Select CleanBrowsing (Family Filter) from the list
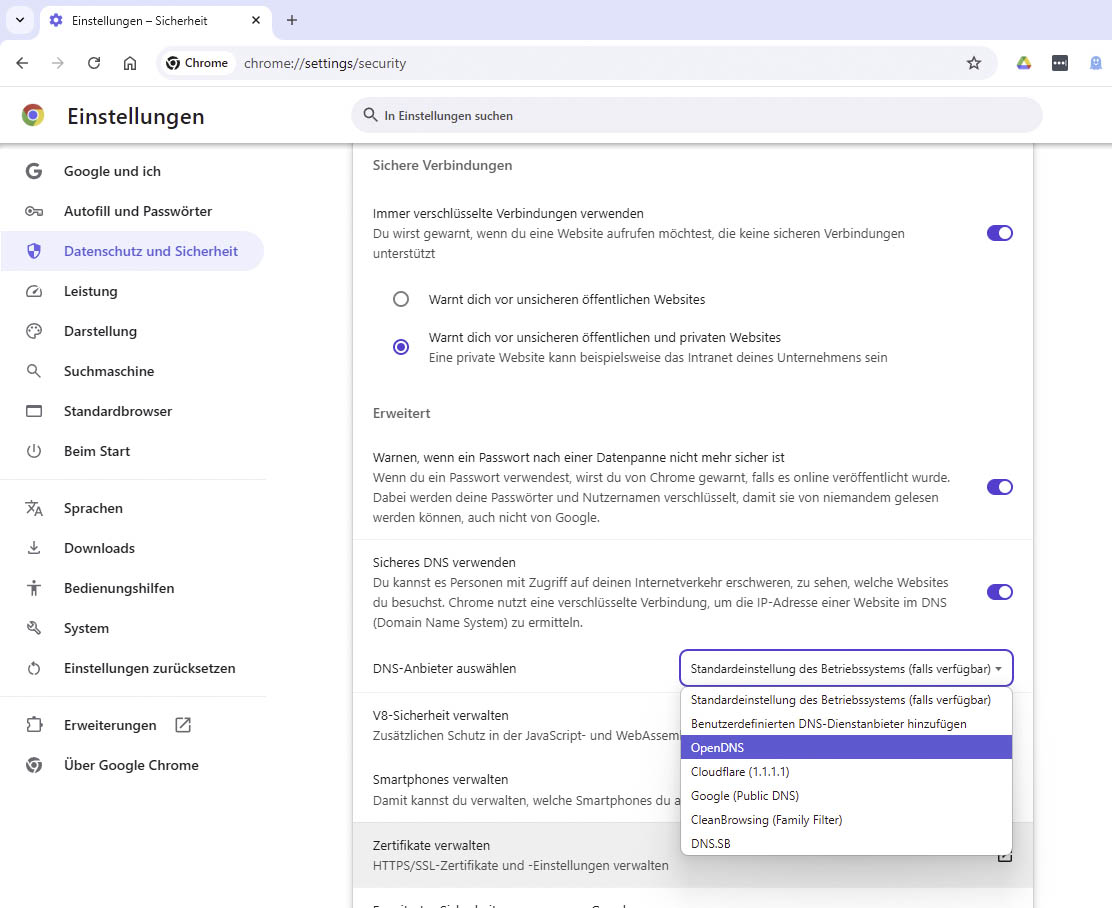This screenshot has width=1112, height=908. [x=846, y=820]
